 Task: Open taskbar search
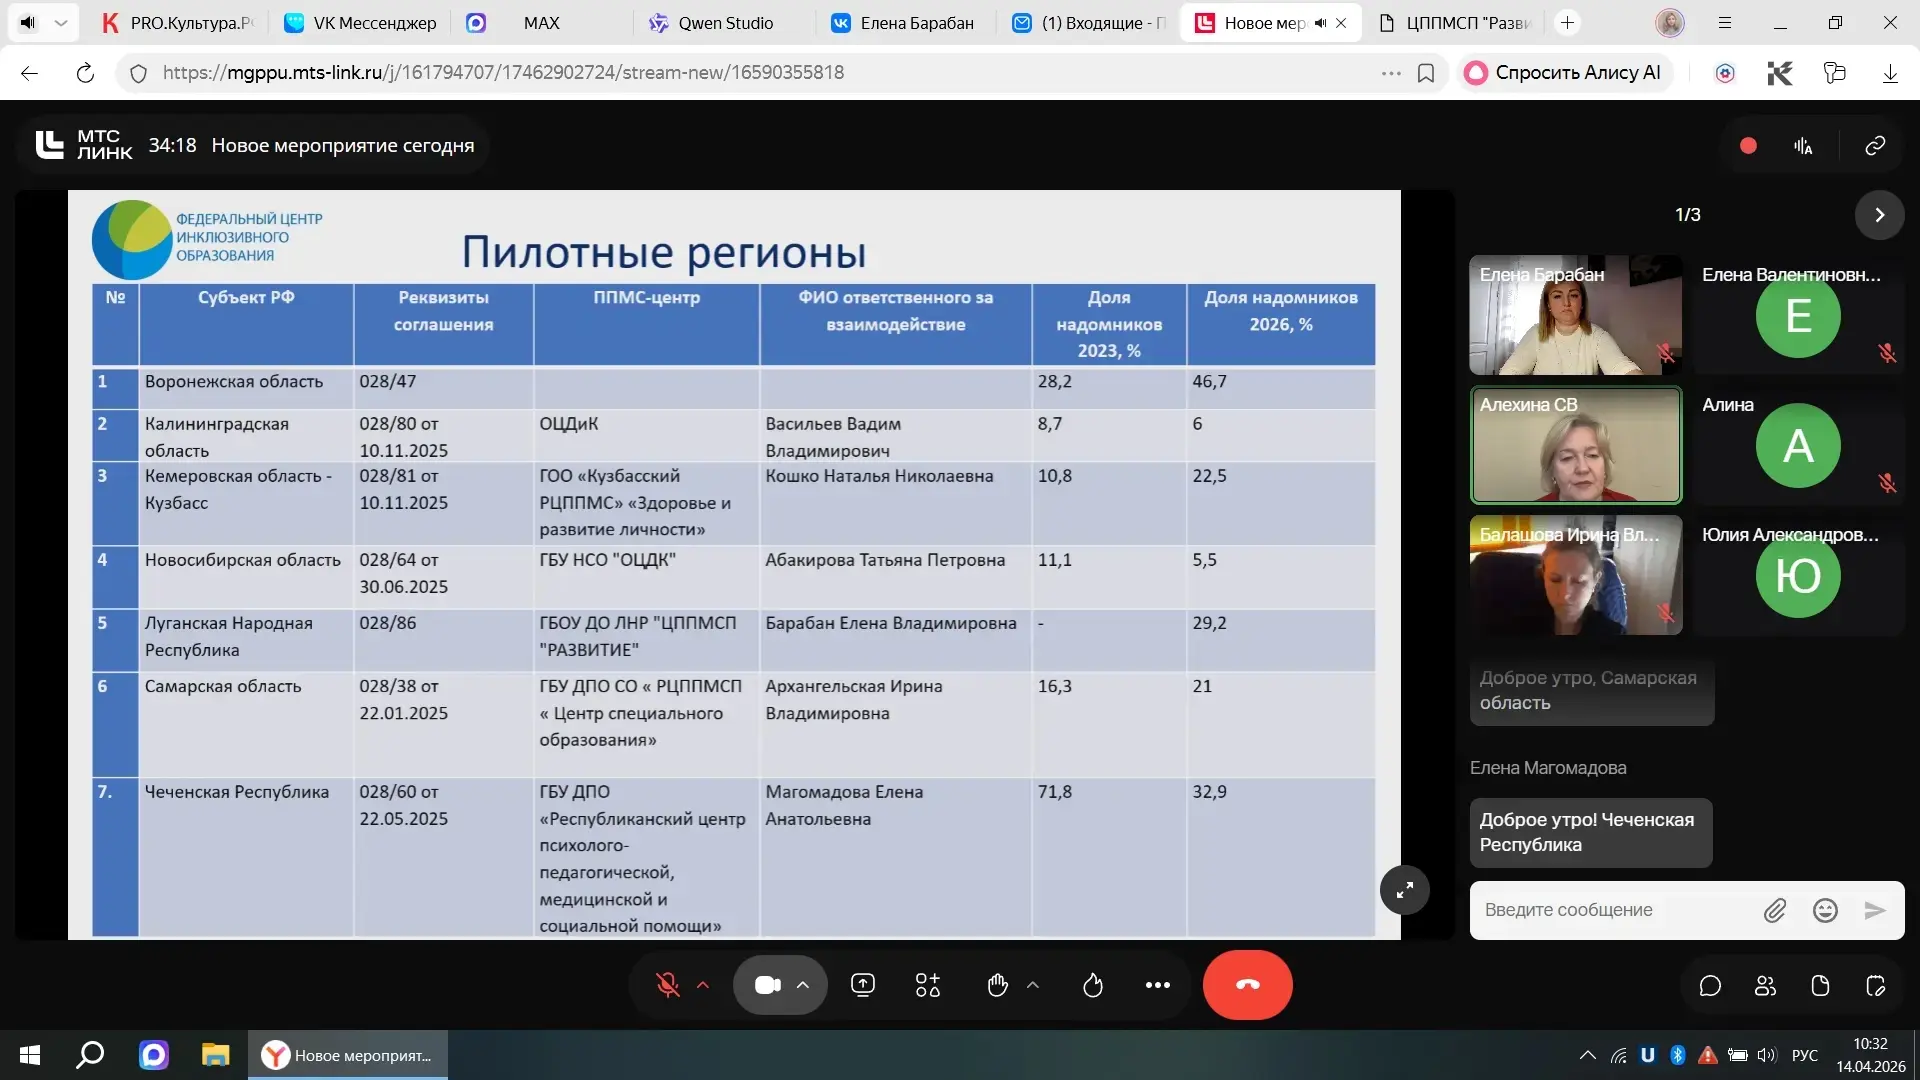[91, 1055]
